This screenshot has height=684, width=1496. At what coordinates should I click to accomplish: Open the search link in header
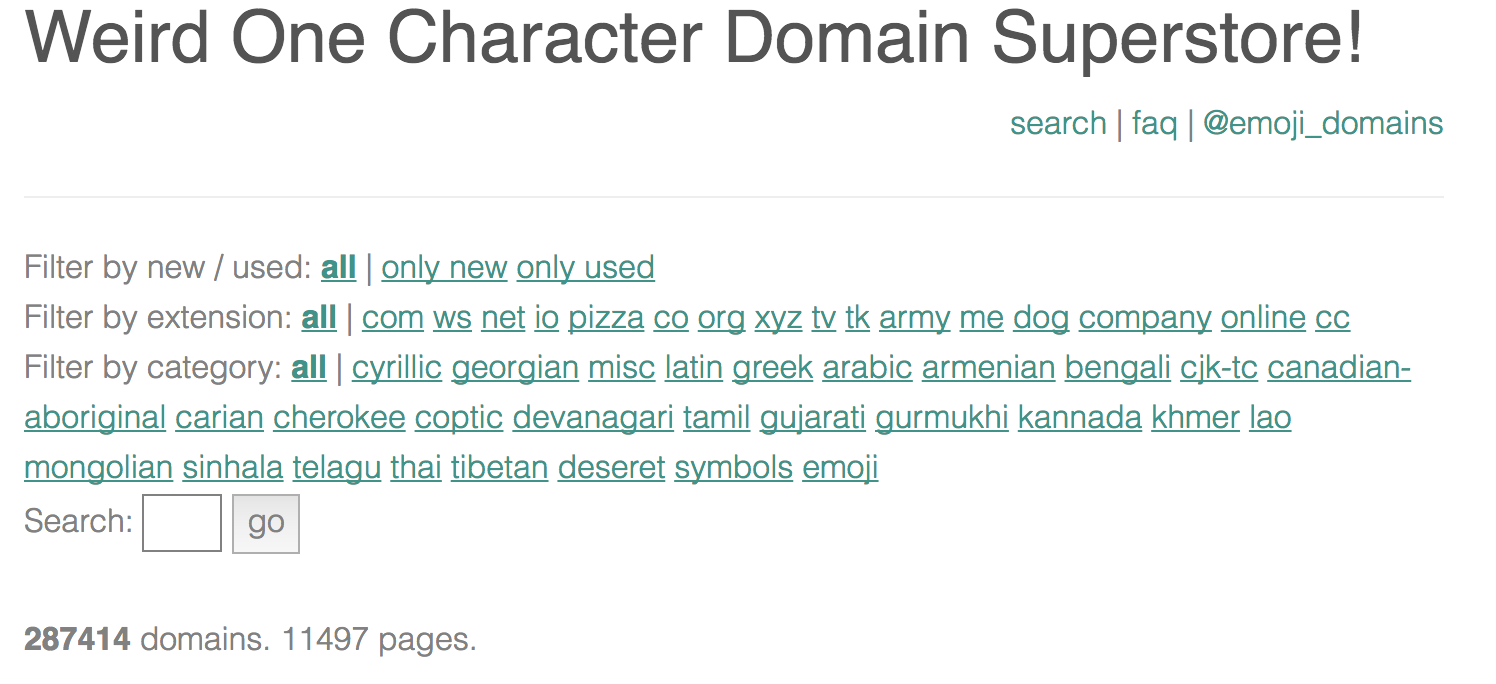pyautogui.click(x=1057, y=123)
